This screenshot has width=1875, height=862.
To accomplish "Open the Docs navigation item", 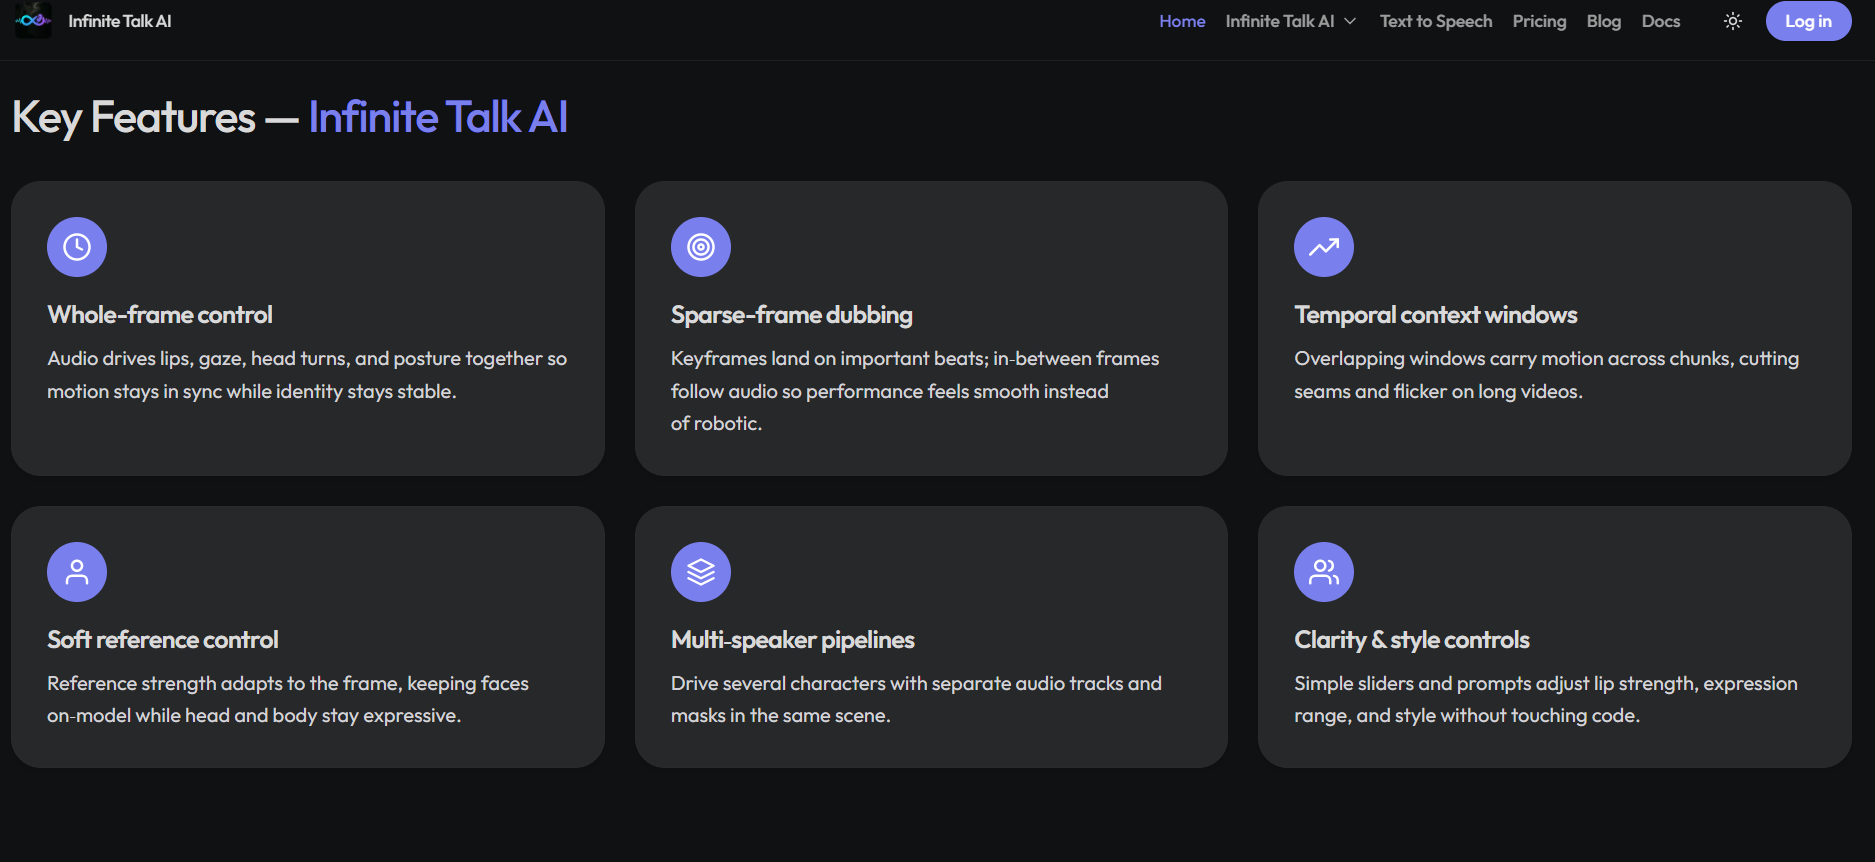I will tap(1660, 20).
